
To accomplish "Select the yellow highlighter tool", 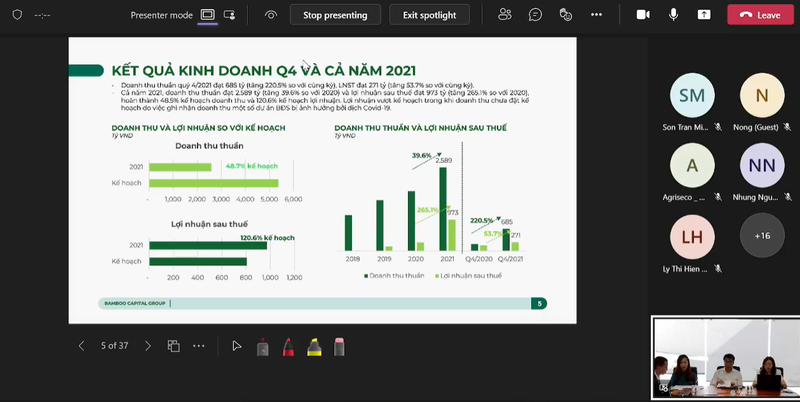I will 312,347.
